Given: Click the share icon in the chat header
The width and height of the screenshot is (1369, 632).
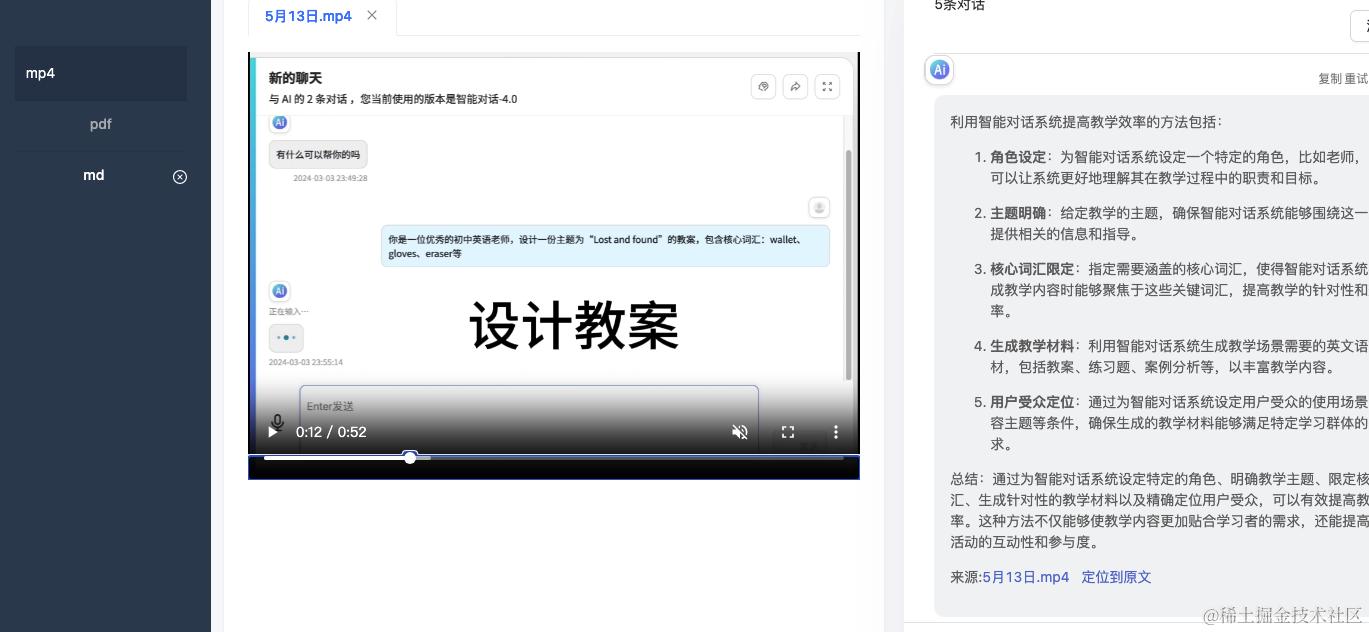Looking at the screenshot, I should pos(796,87).
